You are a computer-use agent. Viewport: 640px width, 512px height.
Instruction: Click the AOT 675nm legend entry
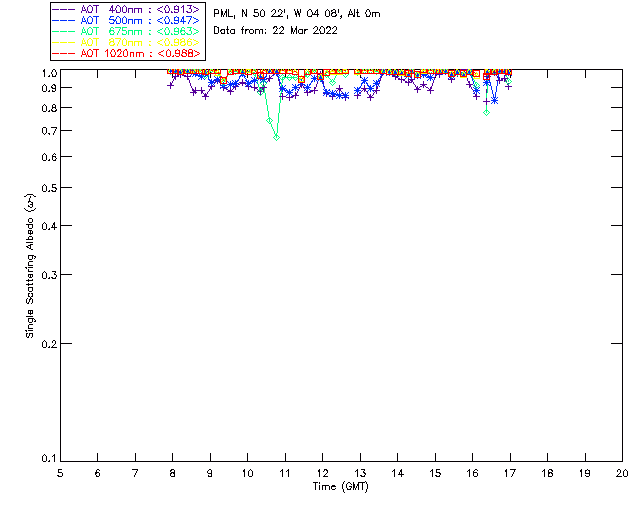tap(126, 31)
